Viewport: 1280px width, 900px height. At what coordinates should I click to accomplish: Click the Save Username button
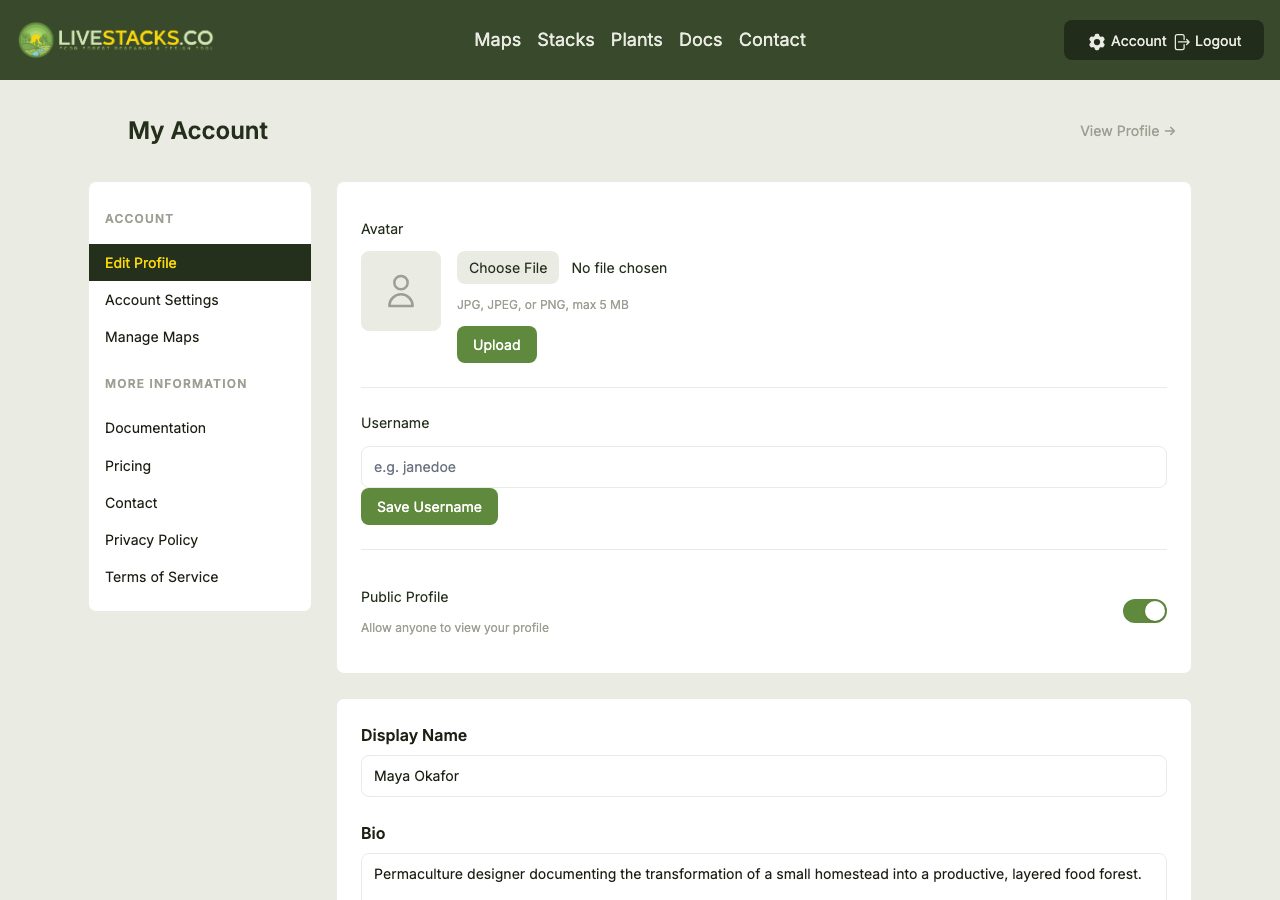point(429,507)
